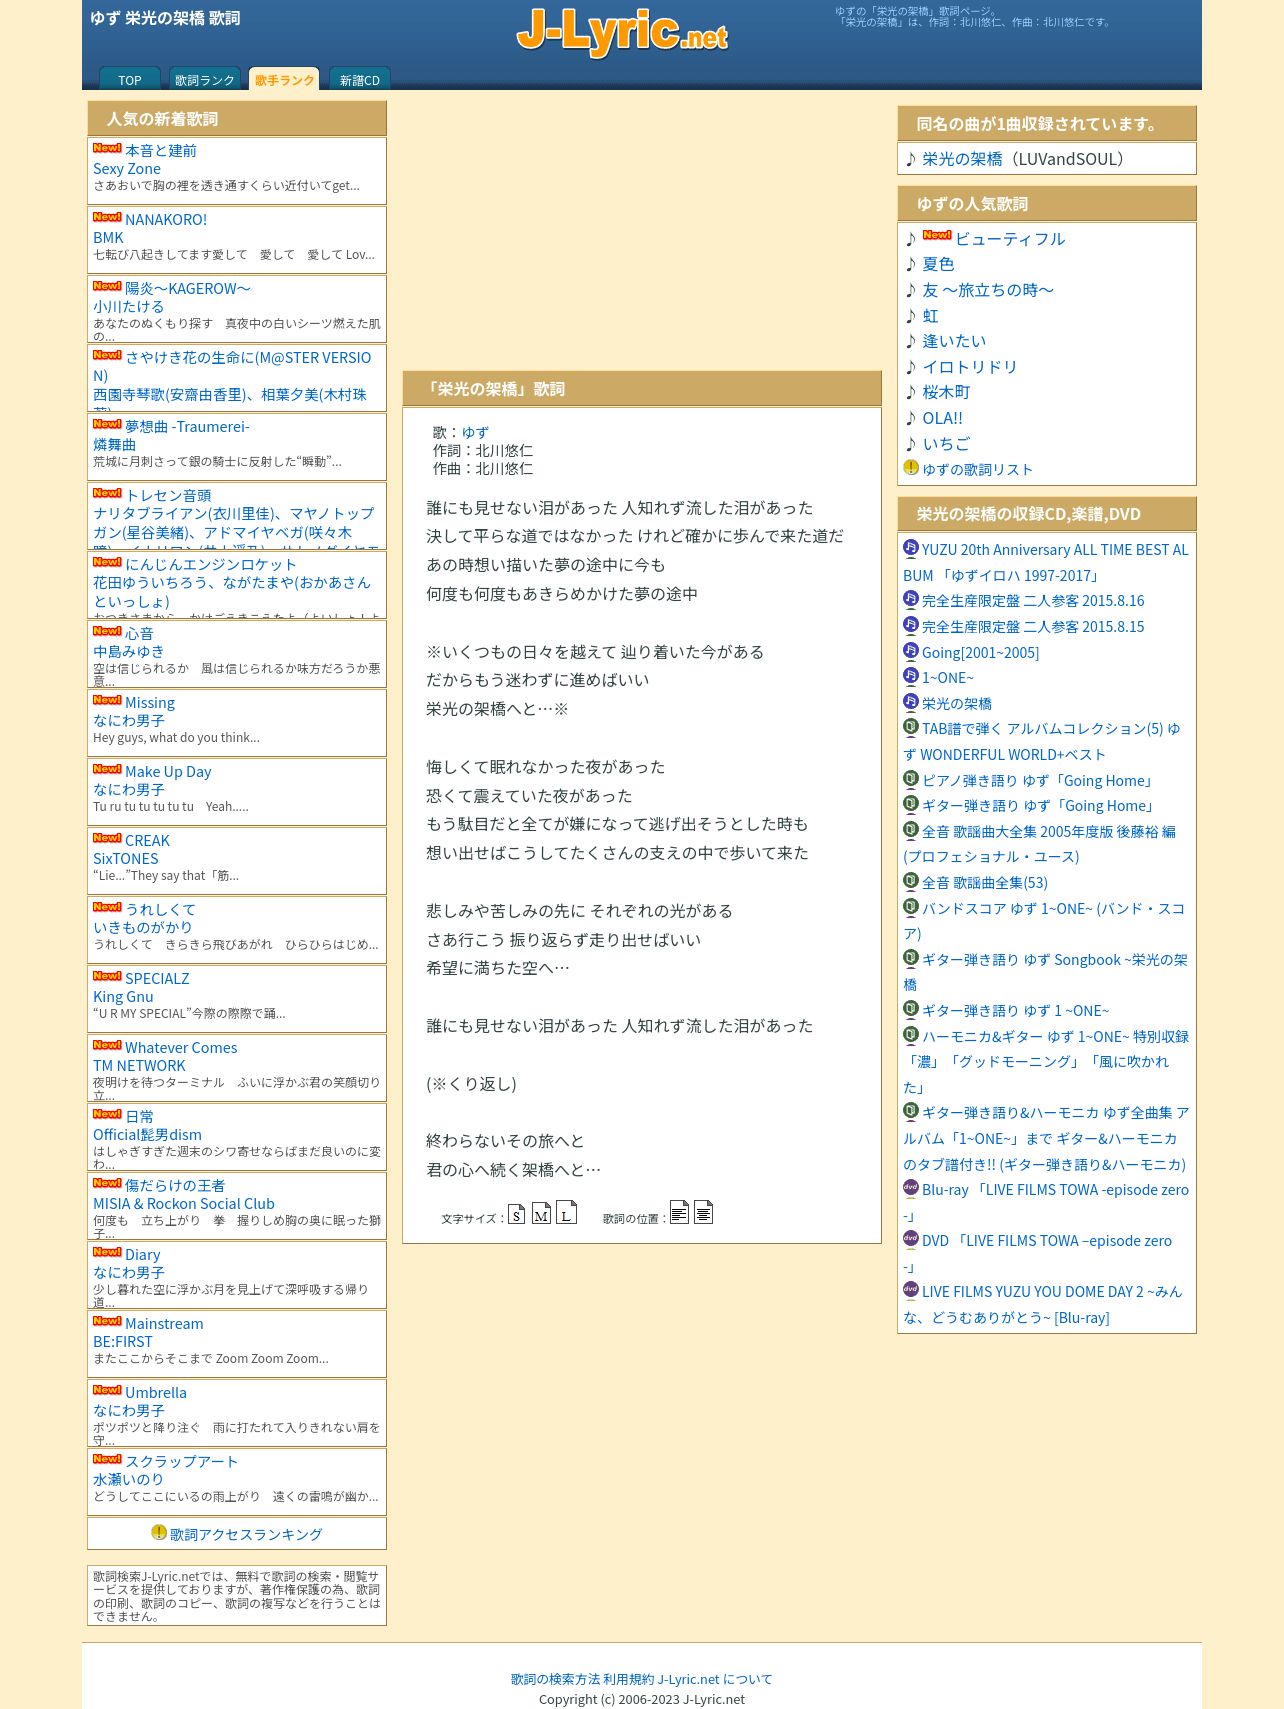The width and height of the screenshot is (1284, 1709).
Task: Click the score icon beside ギター弾き語り ゆず 1 ~ONE~
Action: 910,1009
